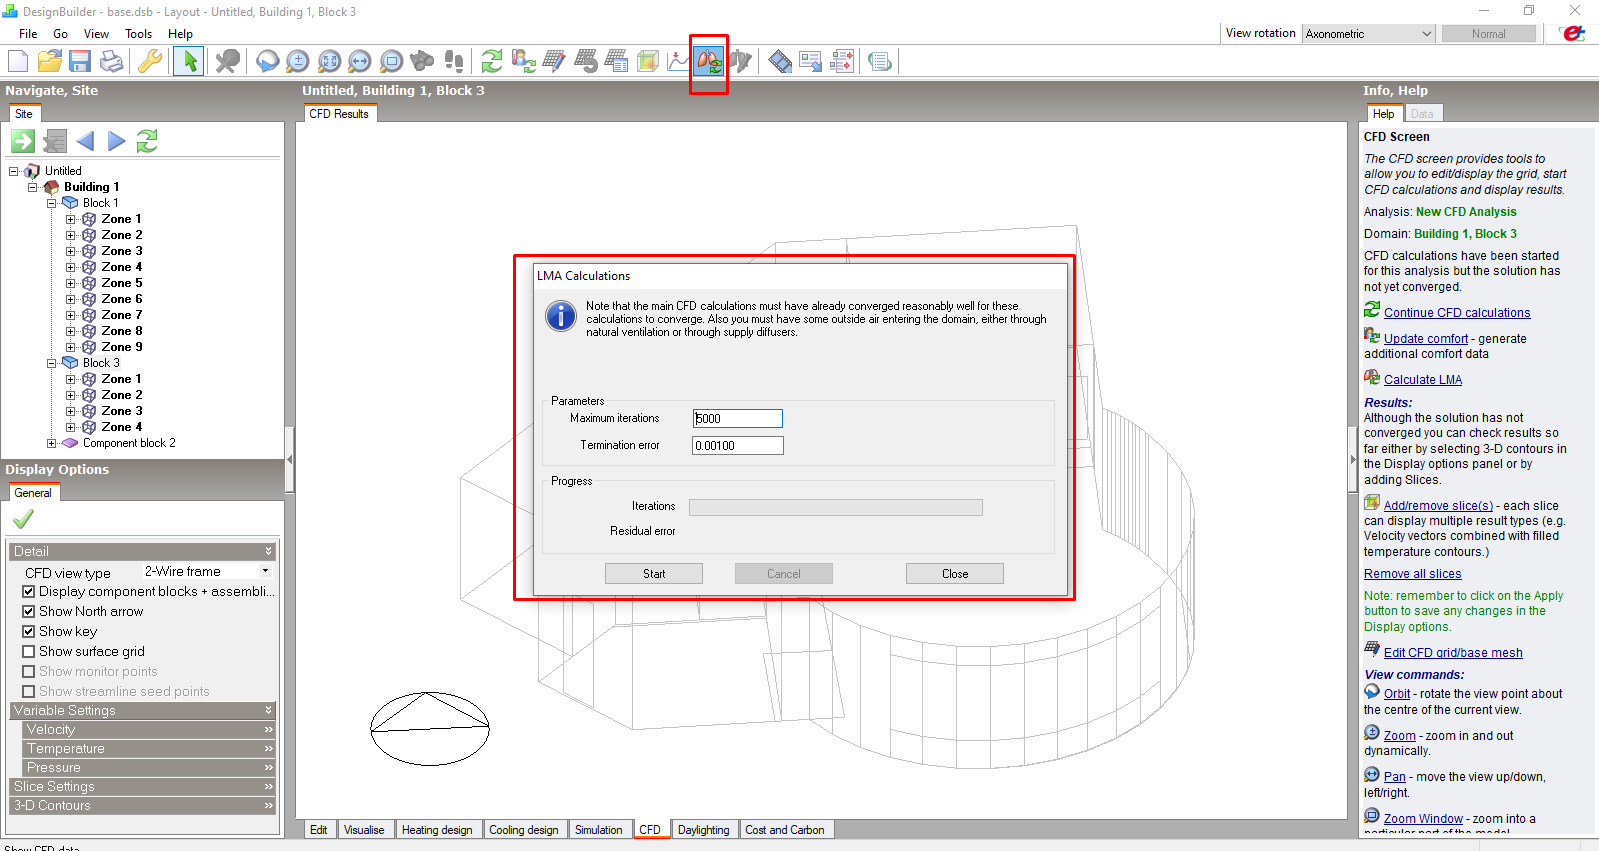Image resolution: width=1599 pixels, height=851 pixels.
Task: Click the New file icon
Action: [18, 61]
